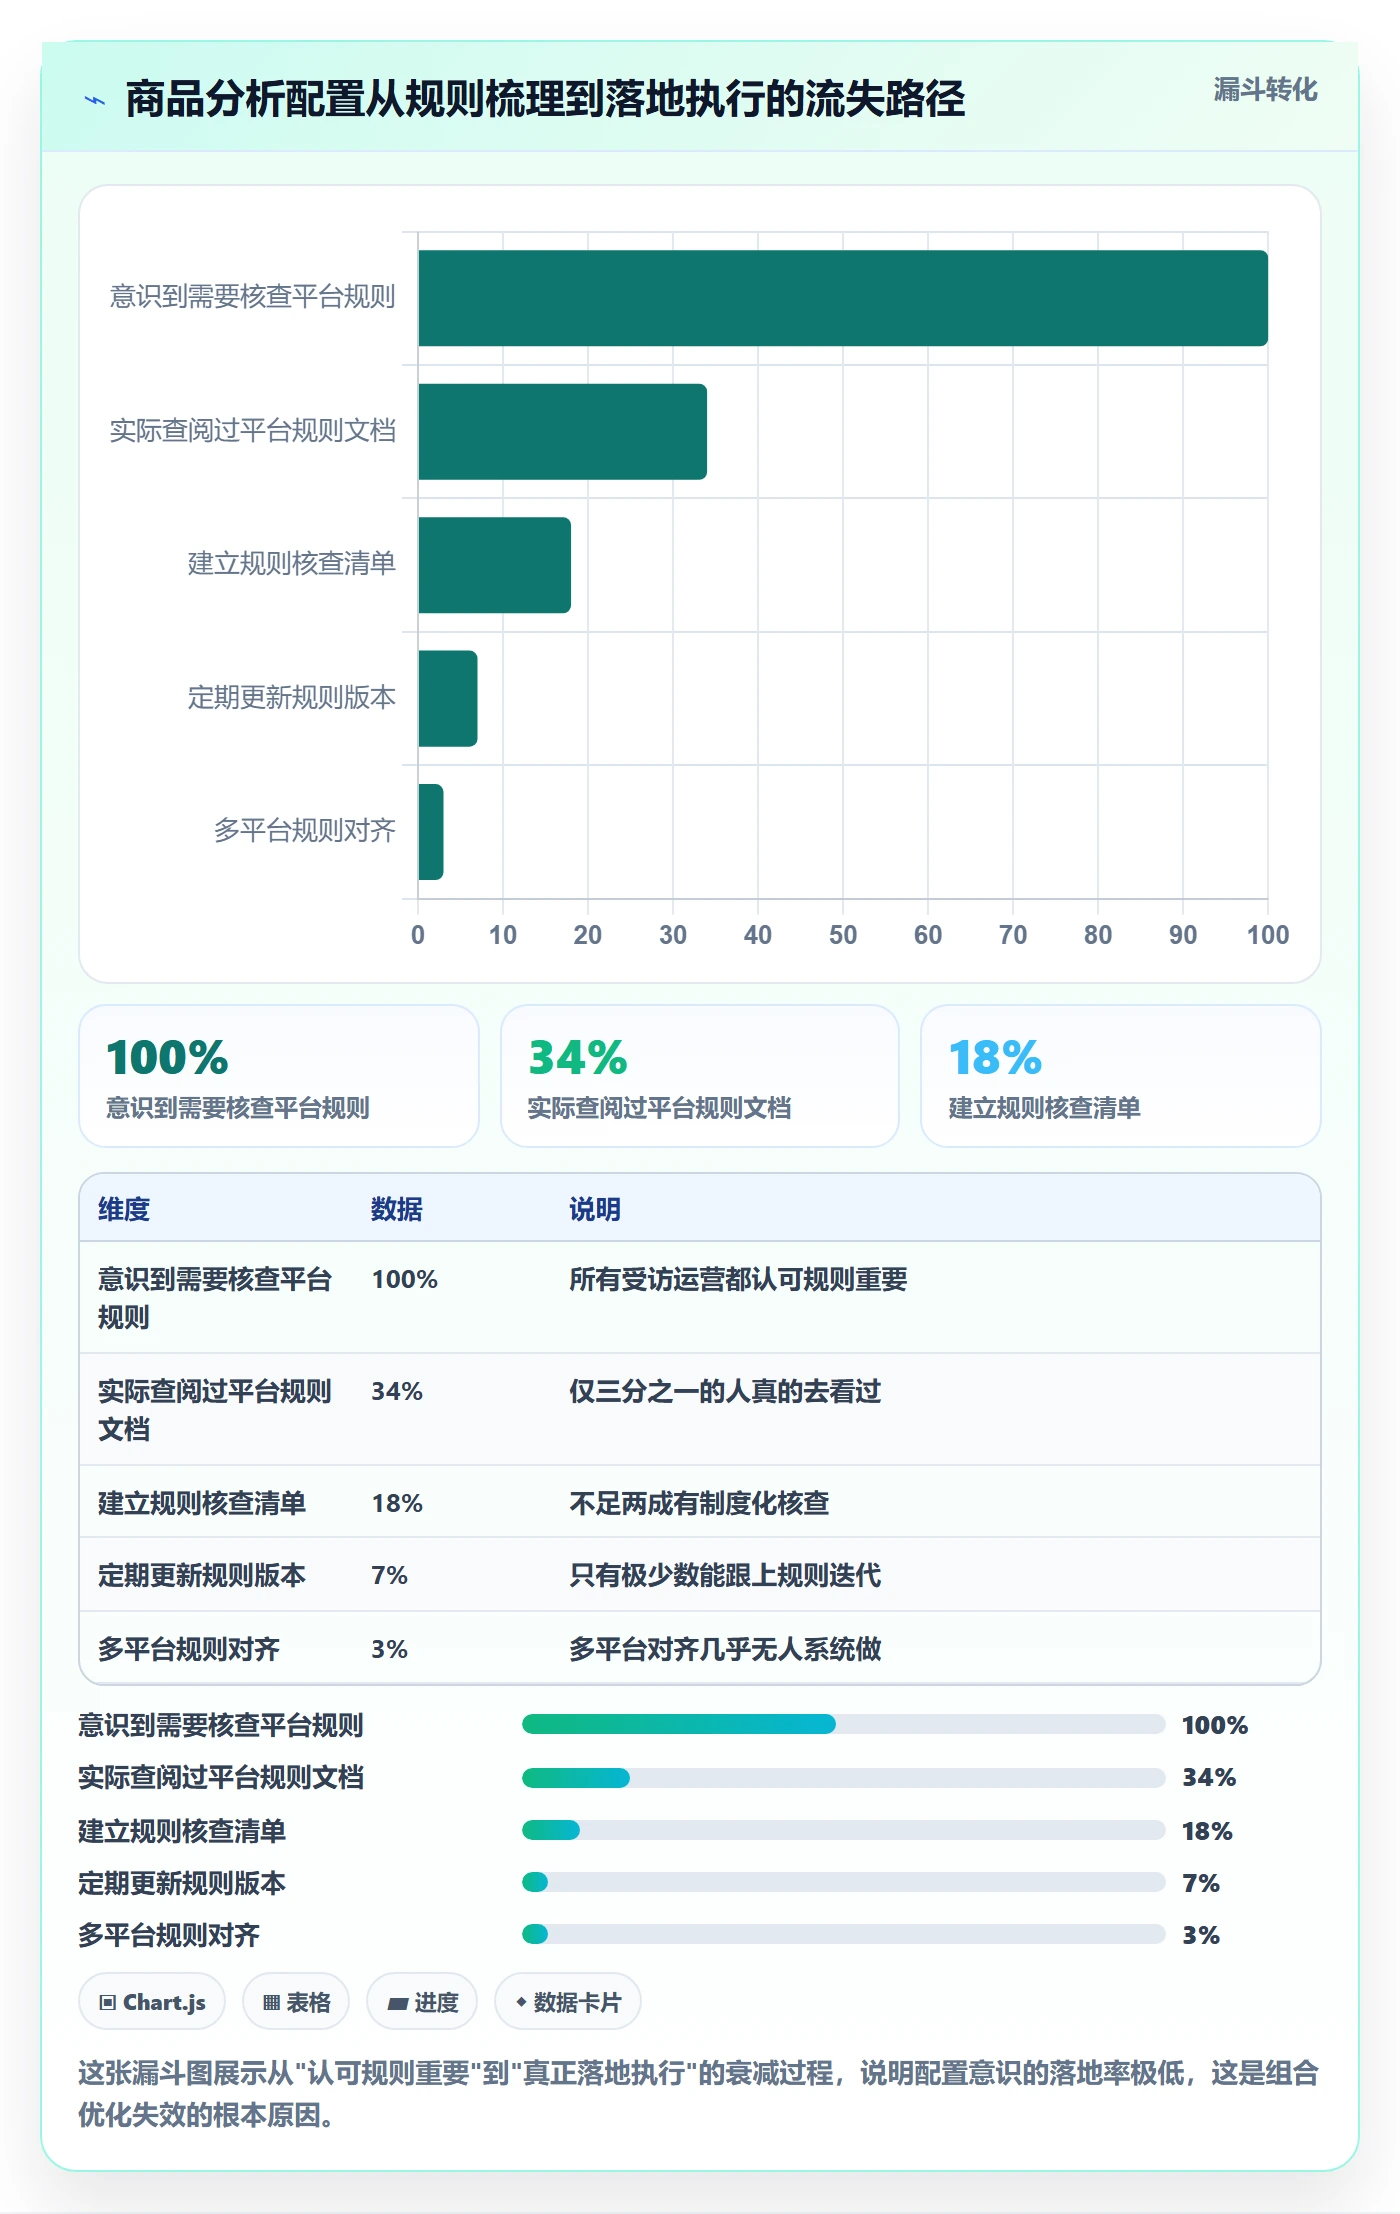Click progress bar for 建立规则核查清单
This screenshot has width=1400, height=2214.
(844, 1830)
